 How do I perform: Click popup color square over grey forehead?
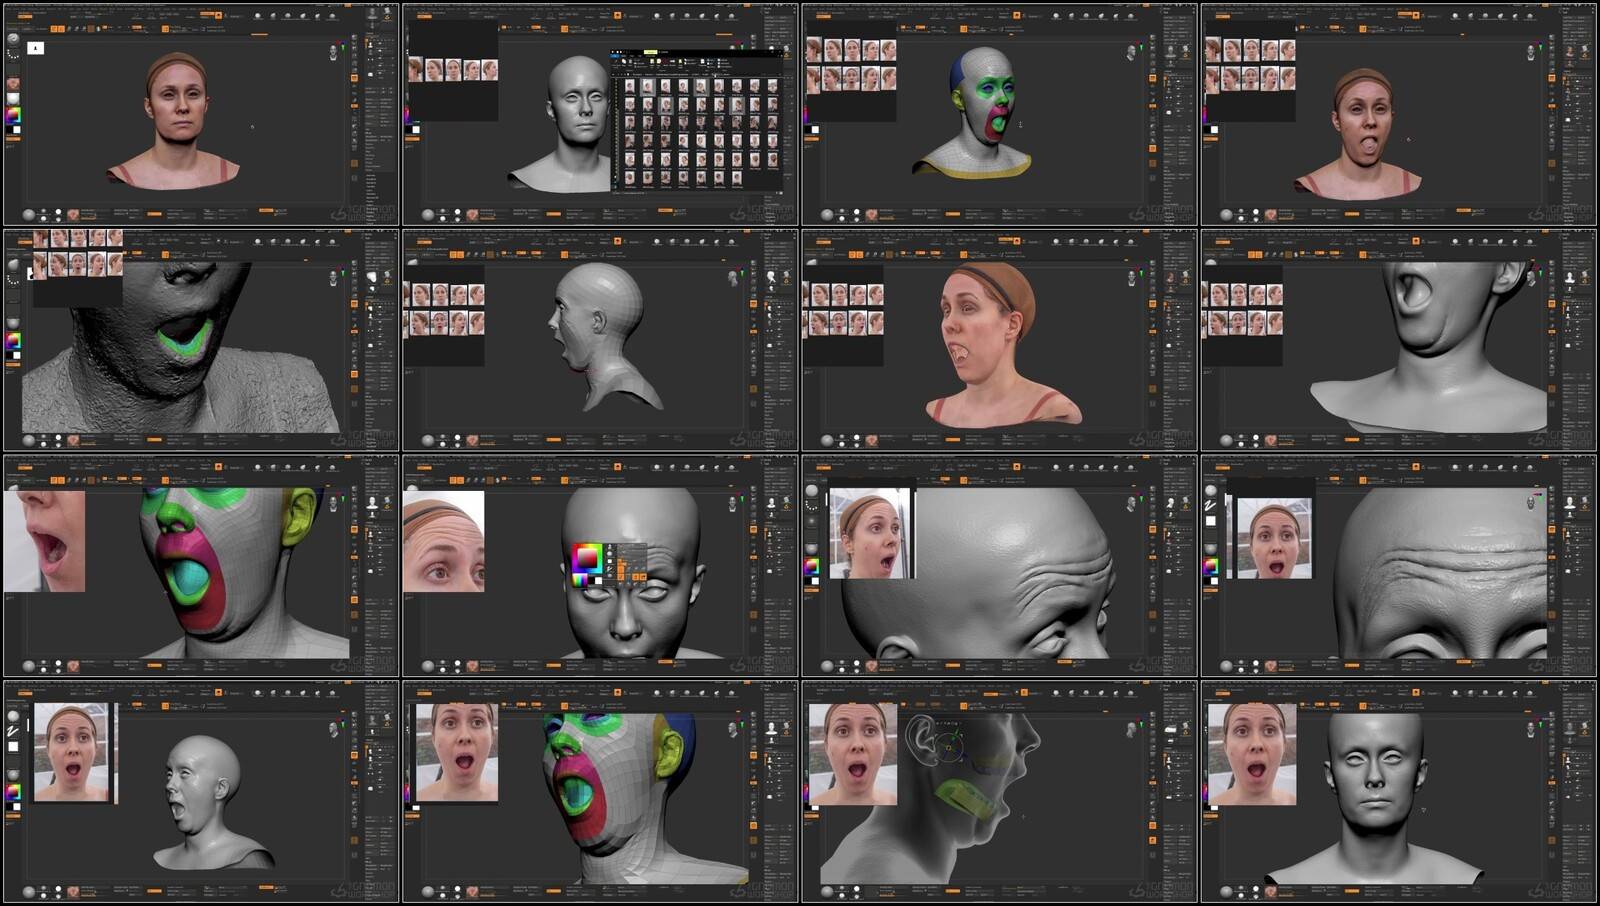[586, 559]
